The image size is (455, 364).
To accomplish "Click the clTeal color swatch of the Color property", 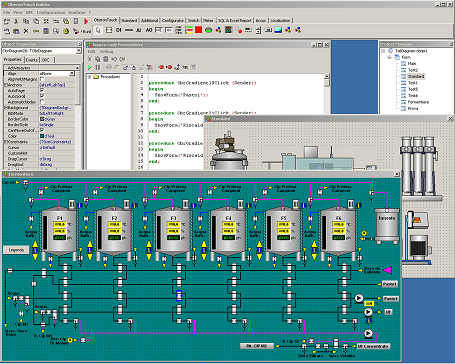I will click(42, 136).
